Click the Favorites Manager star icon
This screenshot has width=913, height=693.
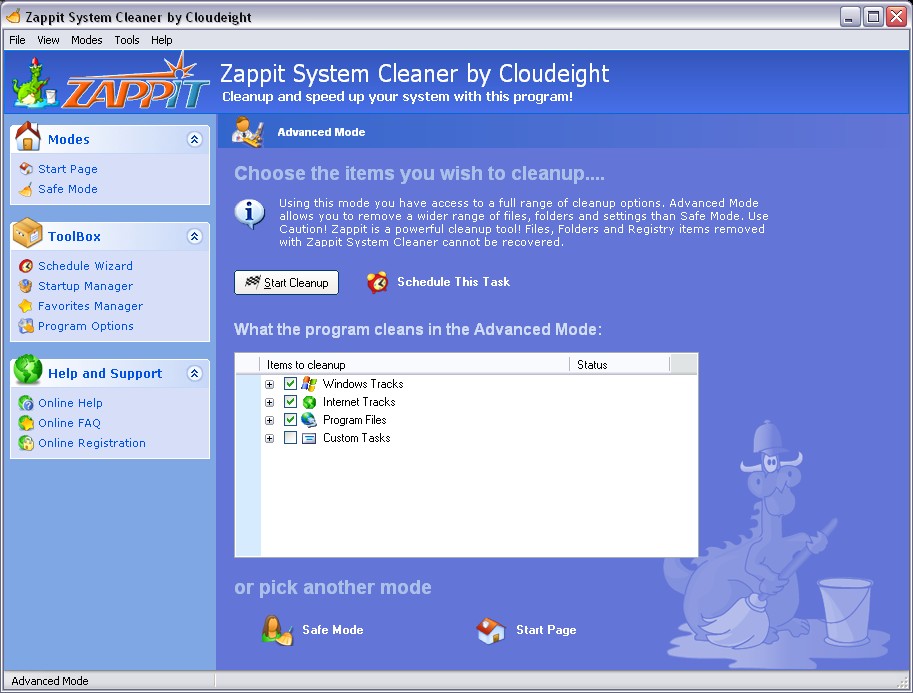(x=26, y=306)
